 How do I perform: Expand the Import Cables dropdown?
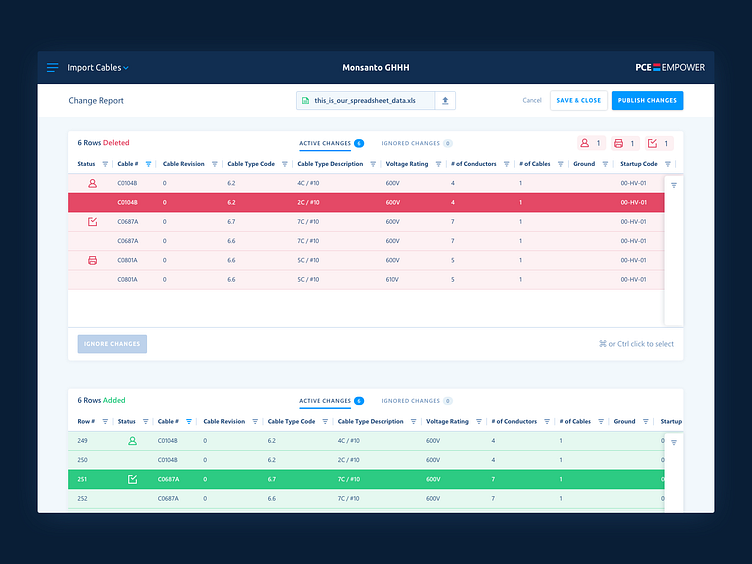click(98, 68)
